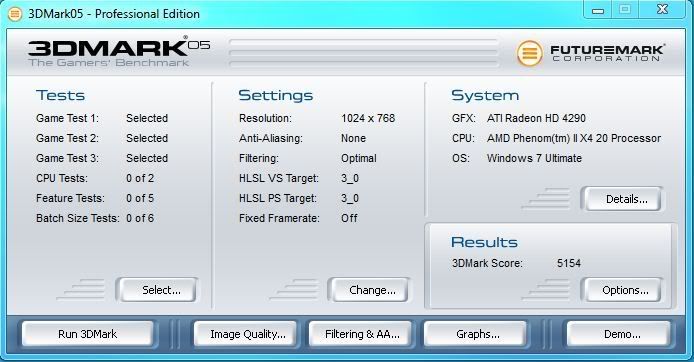Image resolution: width=694 pixels, height=362 pixels.
Task: Click the Game Test 3 Selected status
Action: coord(147,158)
